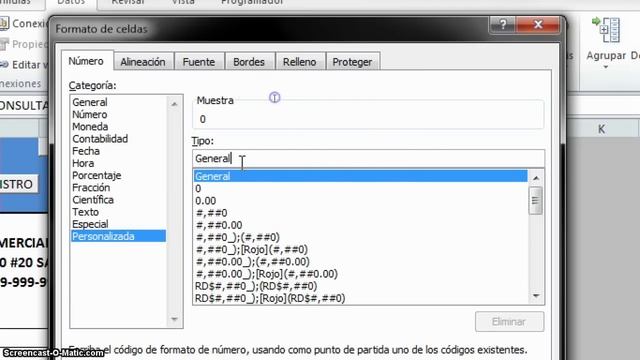Select the Contabilidad category
Image resolution: width=640 pixels, height=360 pixels.
click(100, 139)
